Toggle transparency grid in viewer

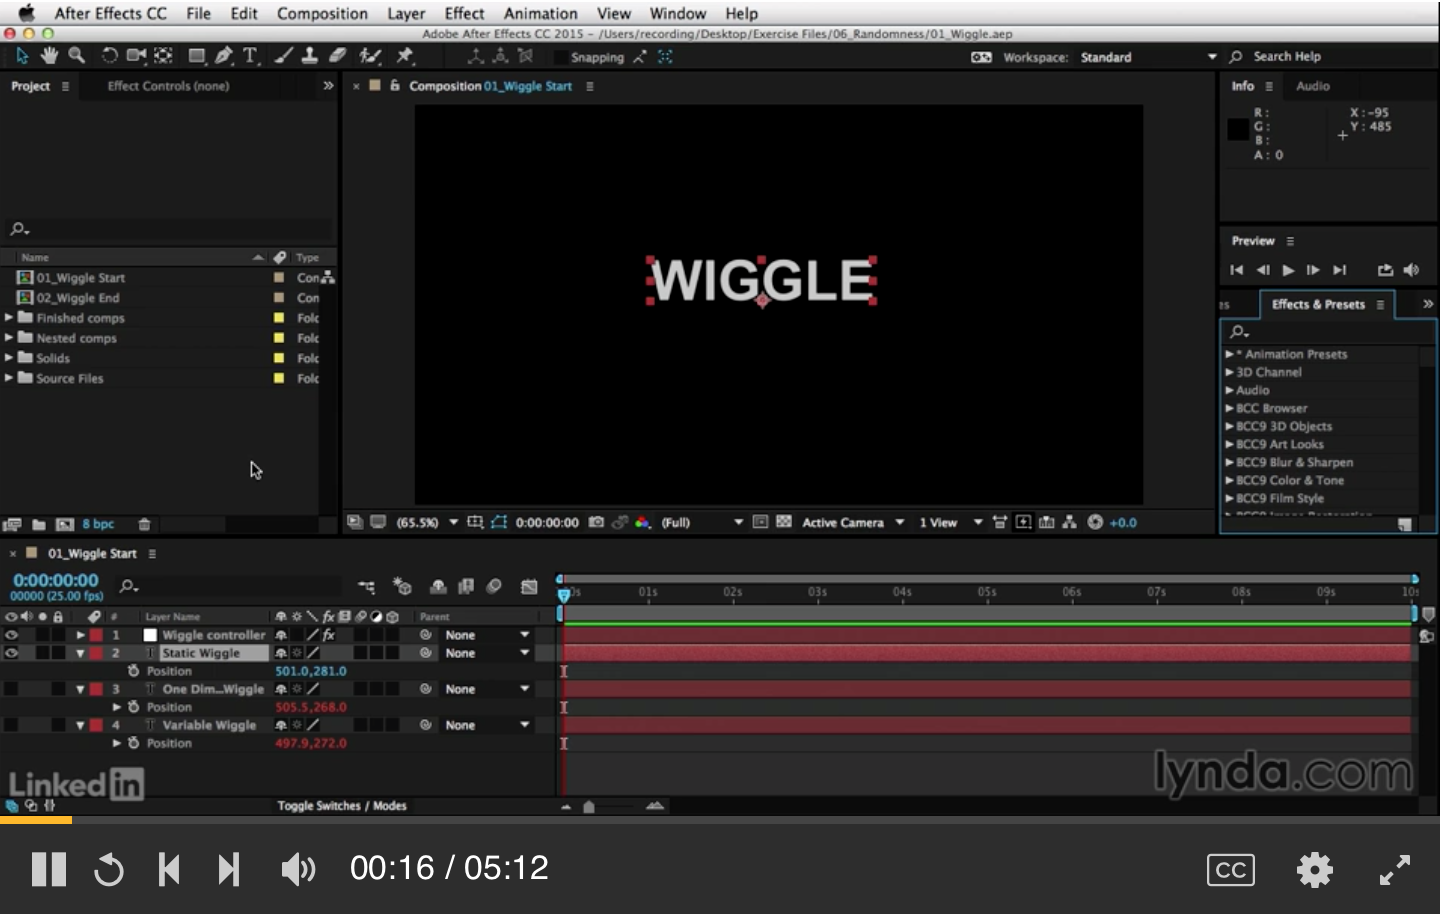click(784, 522)
